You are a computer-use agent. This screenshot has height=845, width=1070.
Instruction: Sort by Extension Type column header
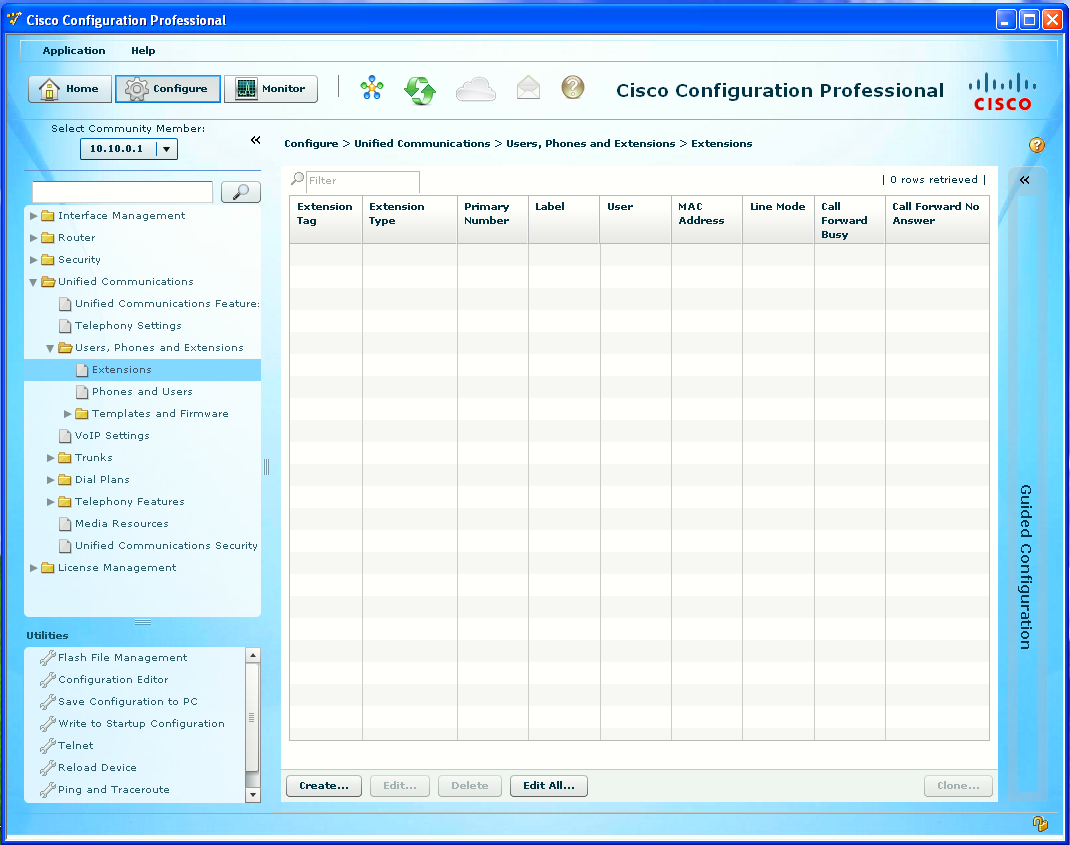(409, 220)
